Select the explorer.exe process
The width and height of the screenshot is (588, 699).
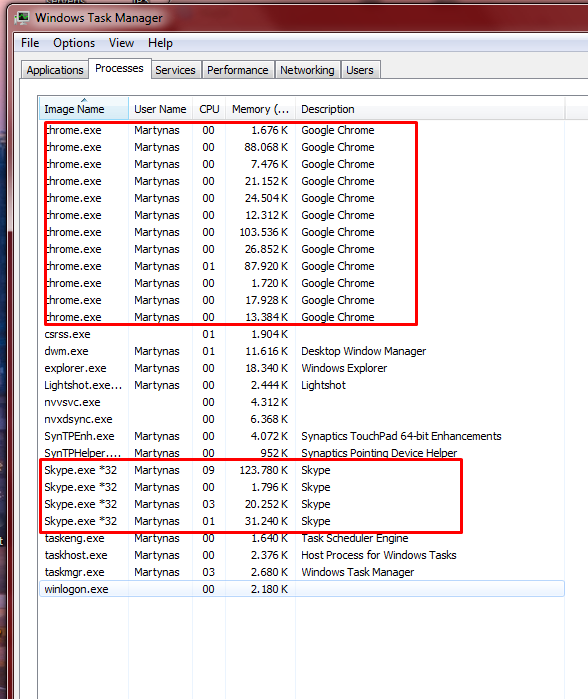coord(302,368)
